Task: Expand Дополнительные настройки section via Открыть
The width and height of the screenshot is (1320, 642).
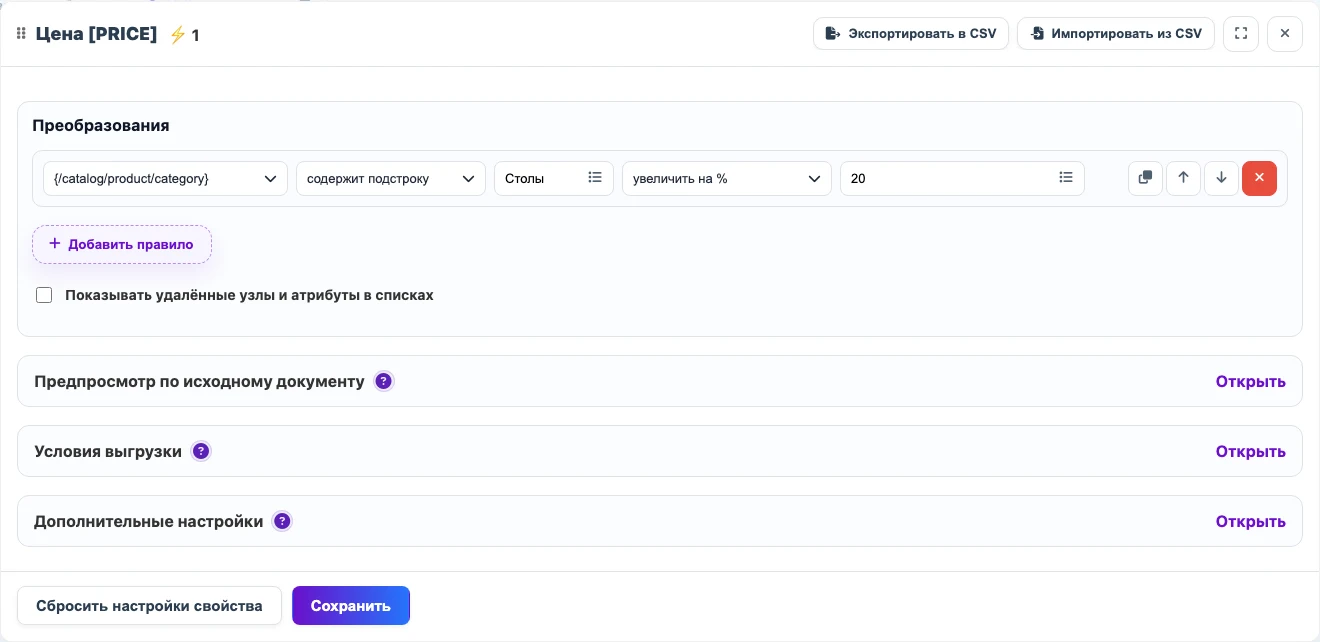Action: tap(1250, 521)
